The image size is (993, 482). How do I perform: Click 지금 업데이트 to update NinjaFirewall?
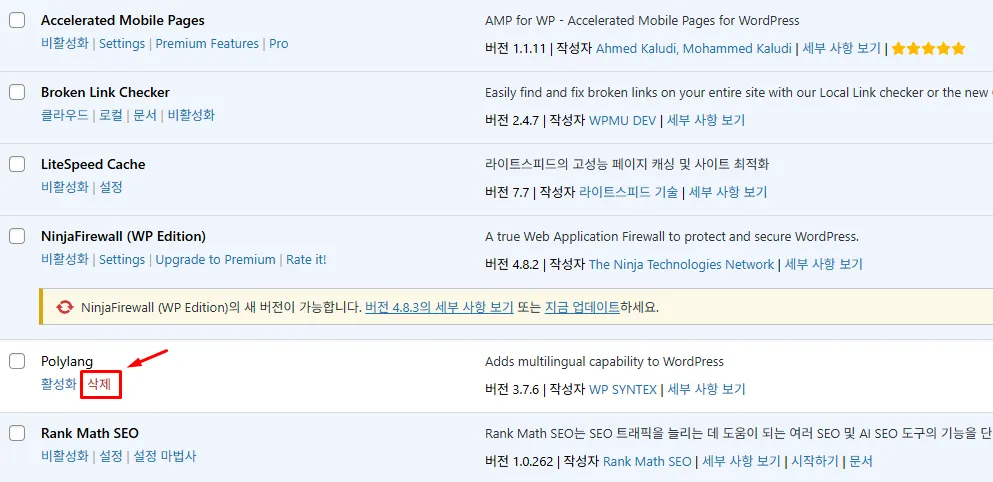(x=582, y=308)
